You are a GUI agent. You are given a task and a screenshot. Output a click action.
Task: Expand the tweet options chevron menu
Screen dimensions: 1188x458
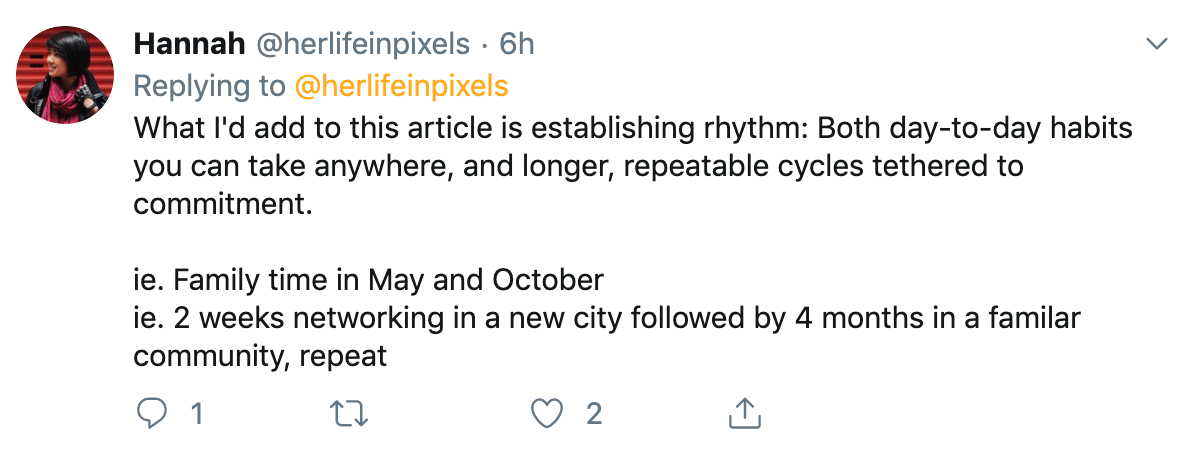[x=1156, y=44]
